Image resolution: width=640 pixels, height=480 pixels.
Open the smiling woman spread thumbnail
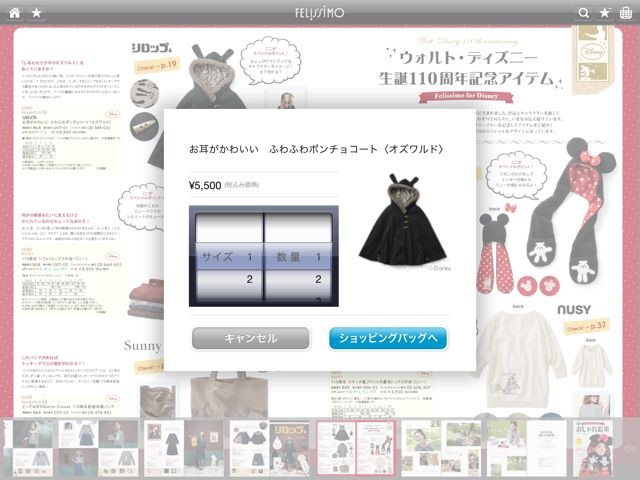pyautogui.click(x=441, y=448)
